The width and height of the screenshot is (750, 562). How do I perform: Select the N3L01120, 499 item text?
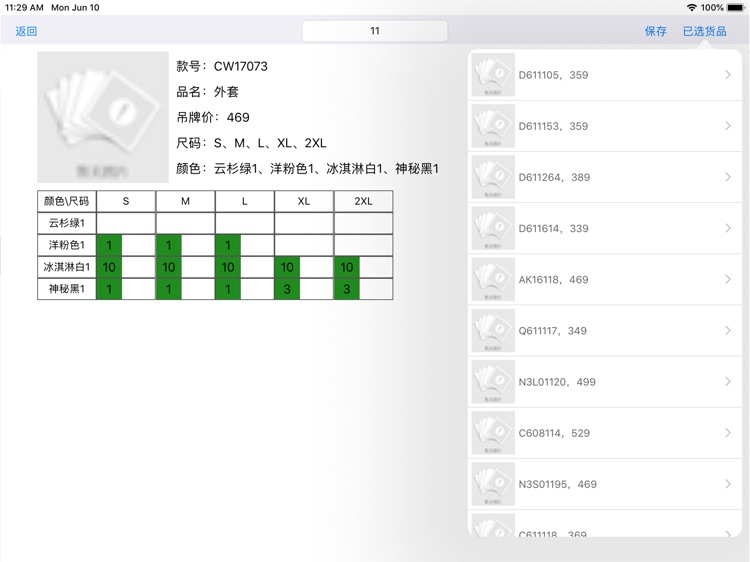tap(557, 382)
